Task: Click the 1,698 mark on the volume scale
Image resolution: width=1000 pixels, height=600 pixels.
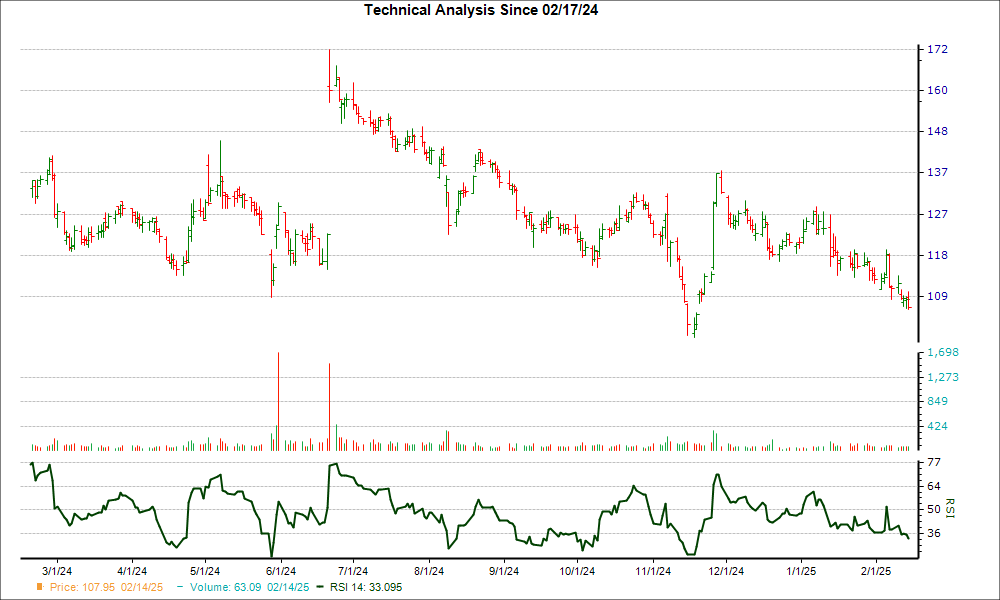Action: tap(941, 352)
